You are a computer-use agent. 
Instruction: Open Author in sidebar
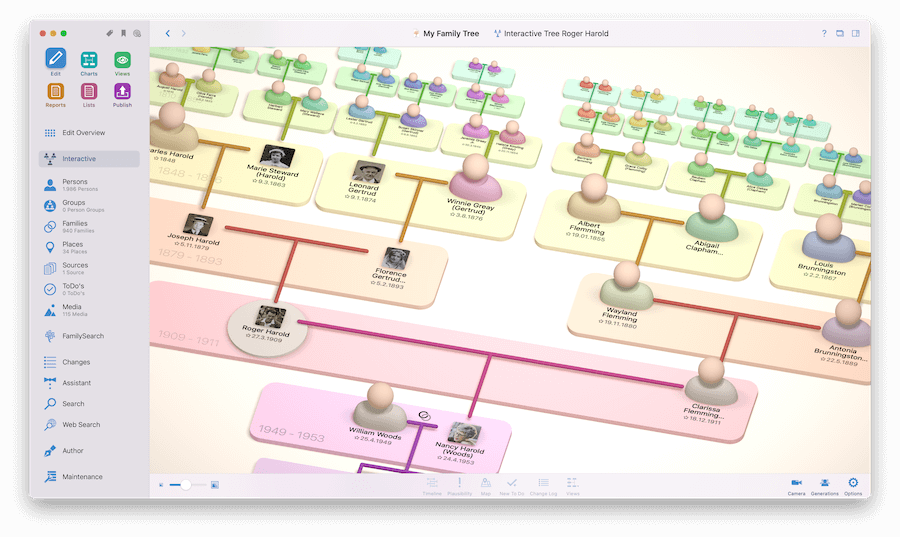coord(90,451)
